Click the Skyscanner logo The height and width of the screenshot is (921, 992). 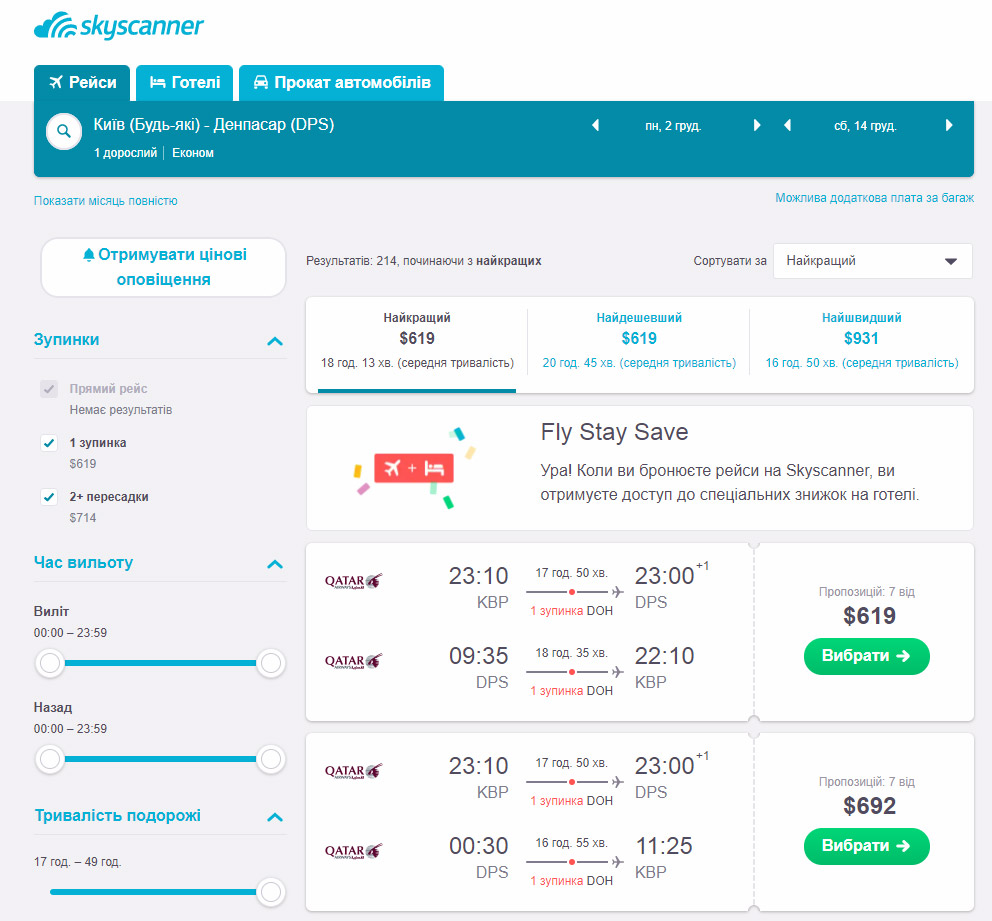click(118, 26)
